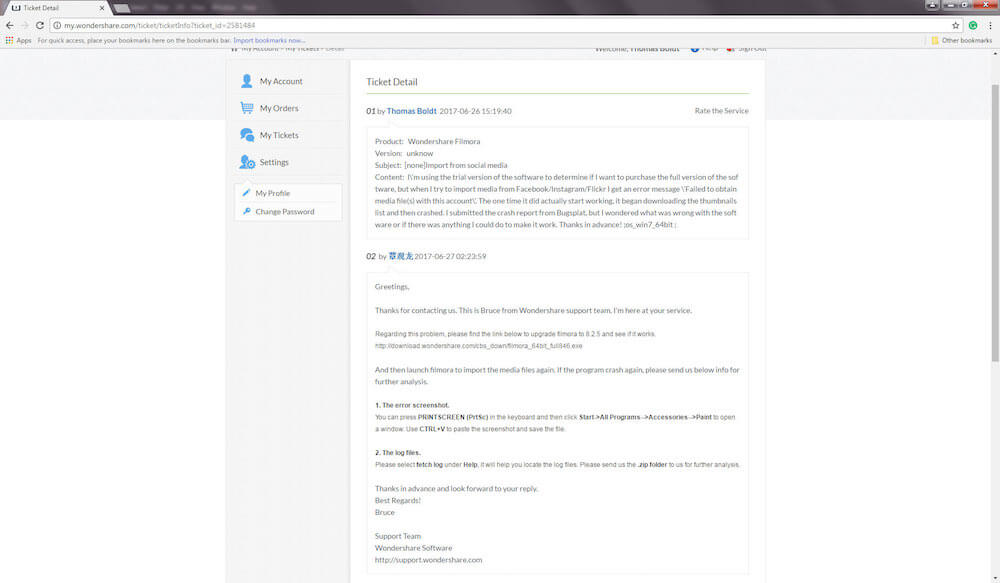Click the 'Greetings,' text in the reply
Viewport: 1000px width, 583px height.
(392, 287)
